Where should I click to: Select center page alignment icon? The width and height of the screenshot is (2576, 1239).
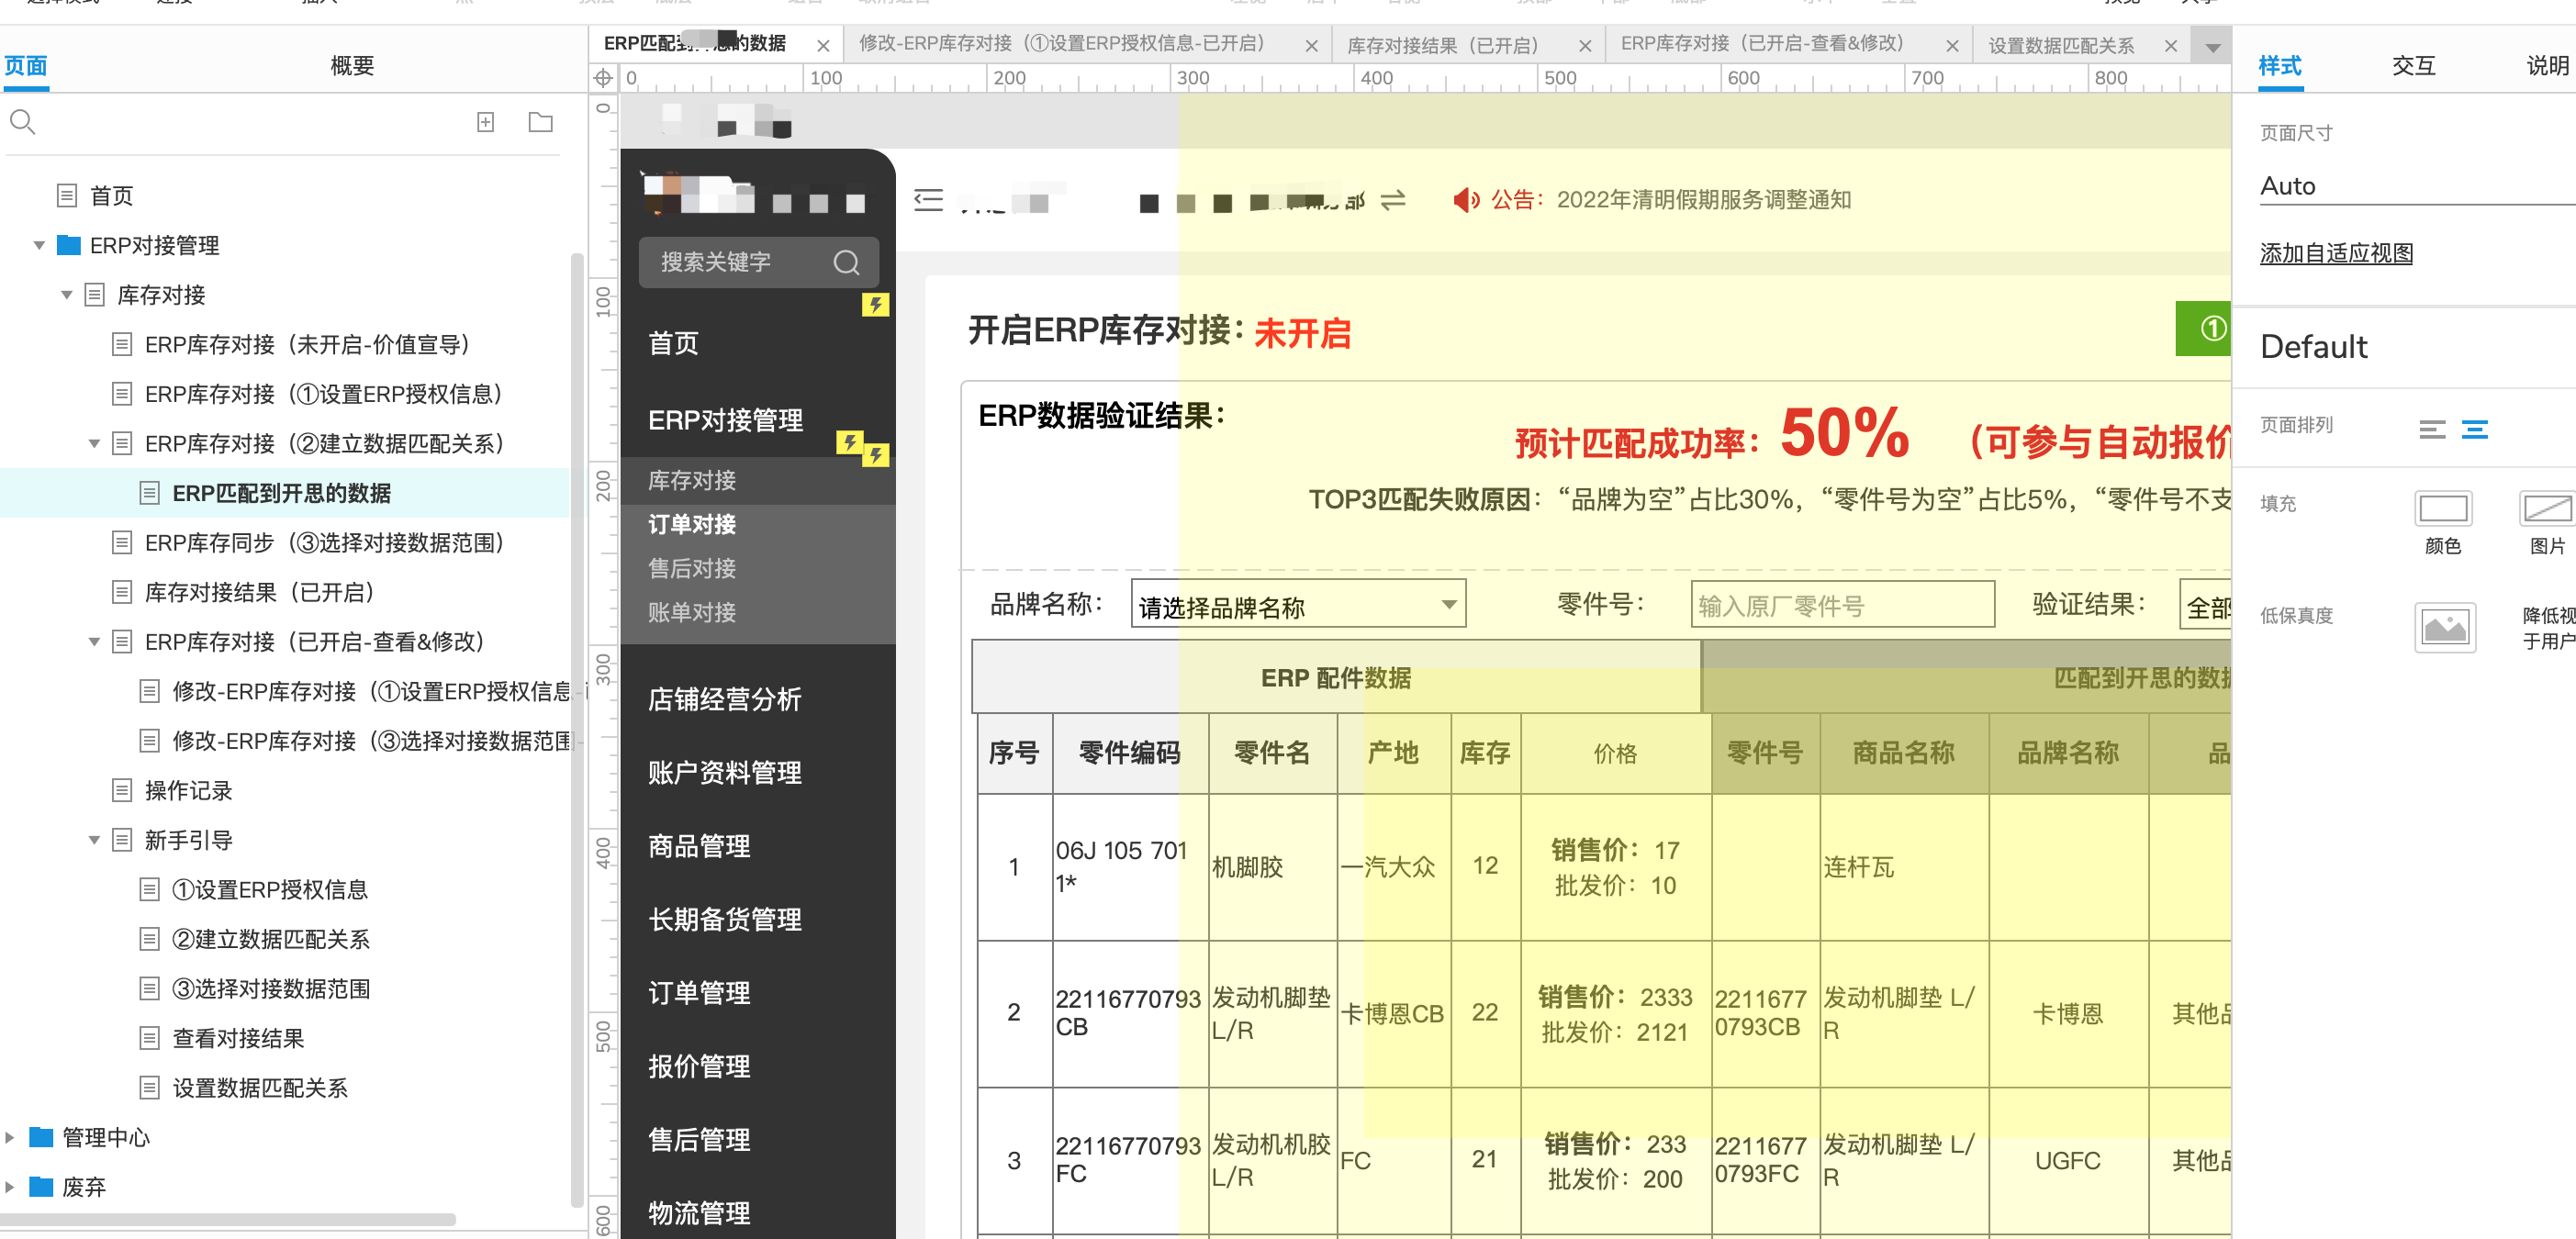tap(2475, 430)
